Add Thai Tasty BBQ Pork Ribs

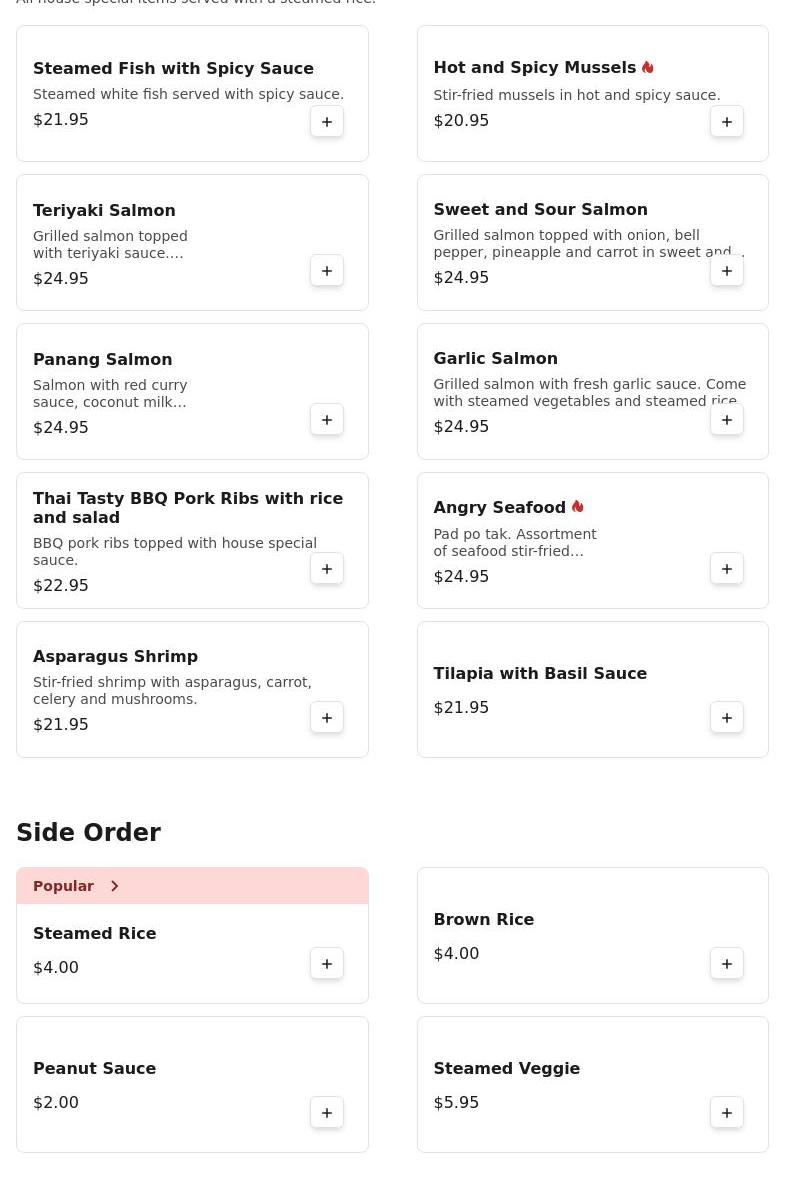point(327,569)
